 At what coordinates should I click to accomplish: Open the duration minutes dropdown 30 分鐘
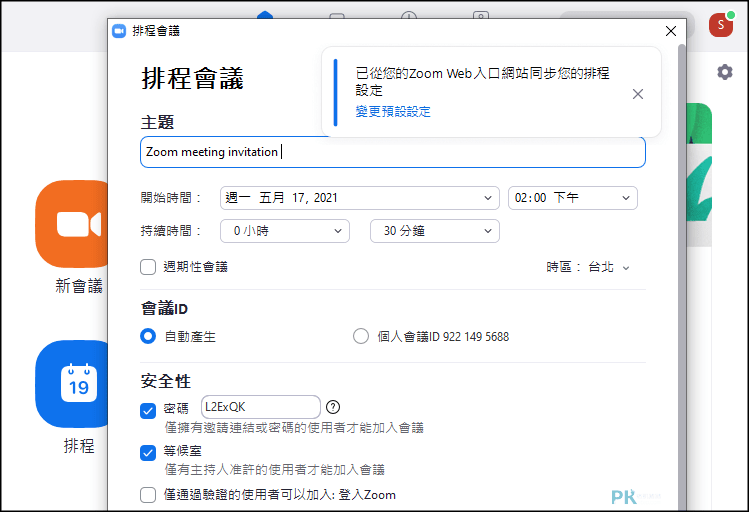(435, 231)
